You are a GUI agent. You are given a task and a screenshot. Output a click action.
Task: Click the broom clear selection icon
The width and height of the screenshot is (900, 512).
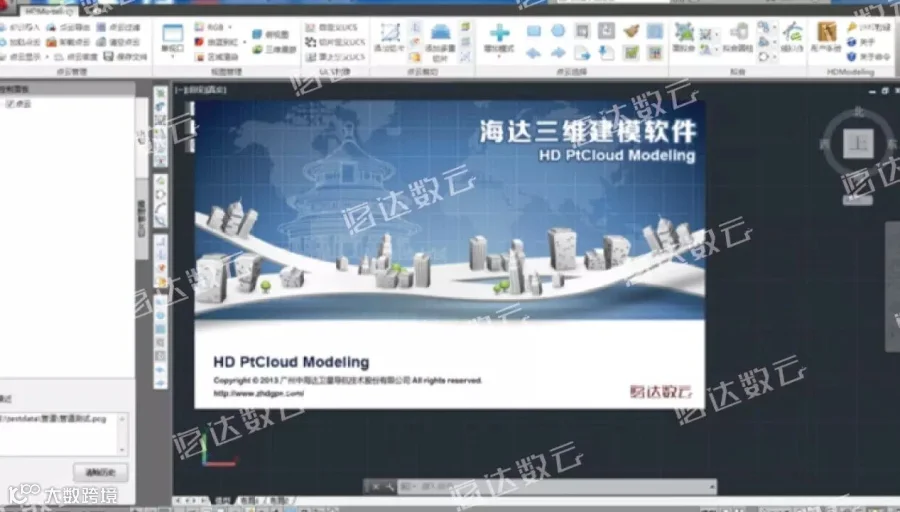pos(631,31)
